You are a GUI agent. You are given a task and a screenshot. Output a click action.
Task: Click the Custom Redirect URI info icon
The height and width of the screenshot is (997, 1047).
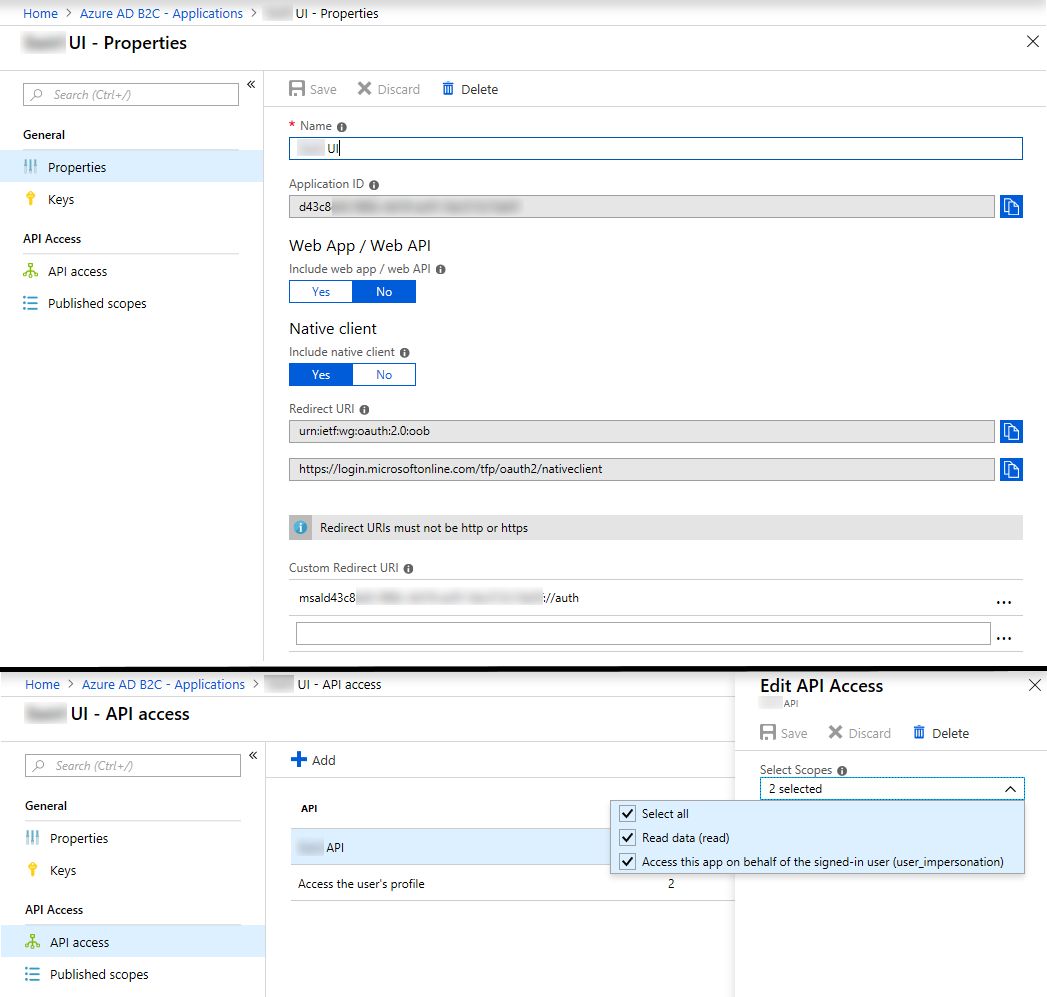point(409,569)
